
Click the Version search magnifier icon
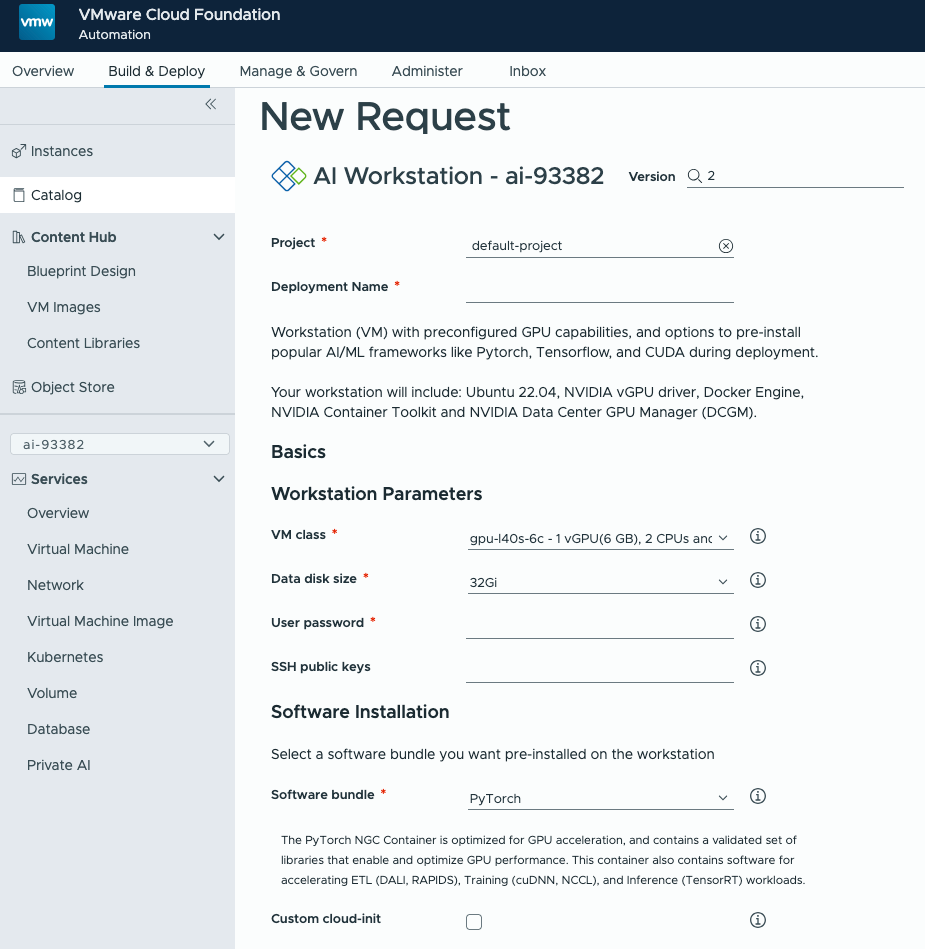(x=694, y=176)
